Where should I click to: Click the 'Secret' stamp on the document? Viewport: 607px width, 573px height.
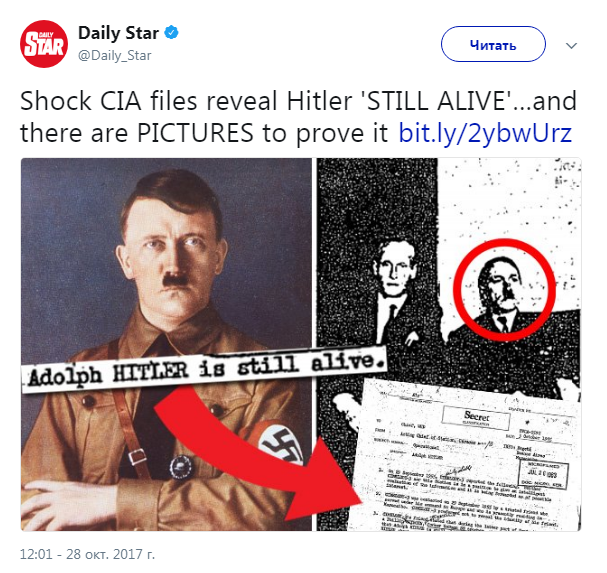(x=476, y=417)
